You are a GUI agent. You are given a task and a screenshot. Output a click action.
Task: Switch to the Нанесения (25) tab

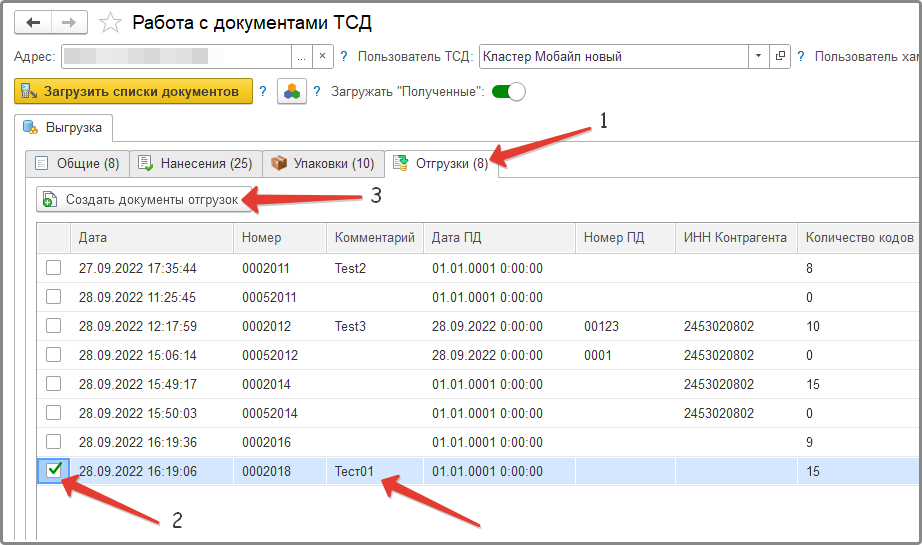pyautogui.click(x=196, y=163)
